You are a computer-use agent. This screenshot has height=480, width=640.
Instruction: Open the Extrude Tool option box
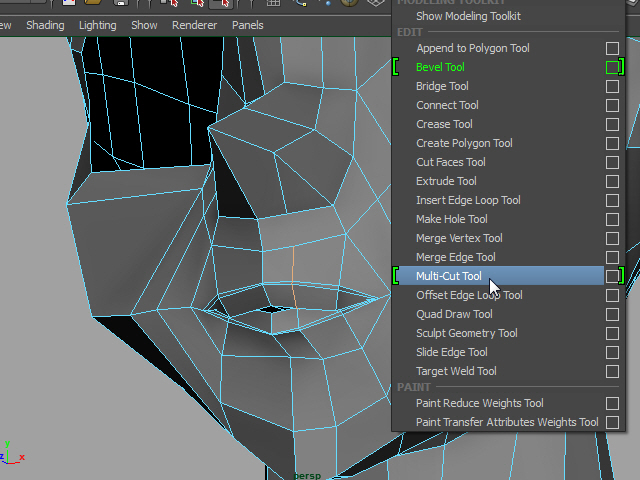pos(612,181)
